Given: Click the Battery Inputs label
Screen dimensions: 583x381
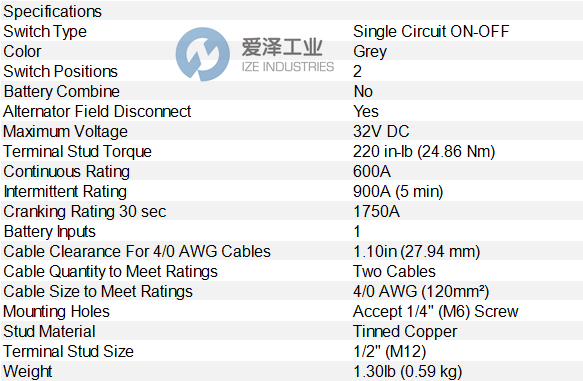Looking at the screenshot, I should [49, 232].
